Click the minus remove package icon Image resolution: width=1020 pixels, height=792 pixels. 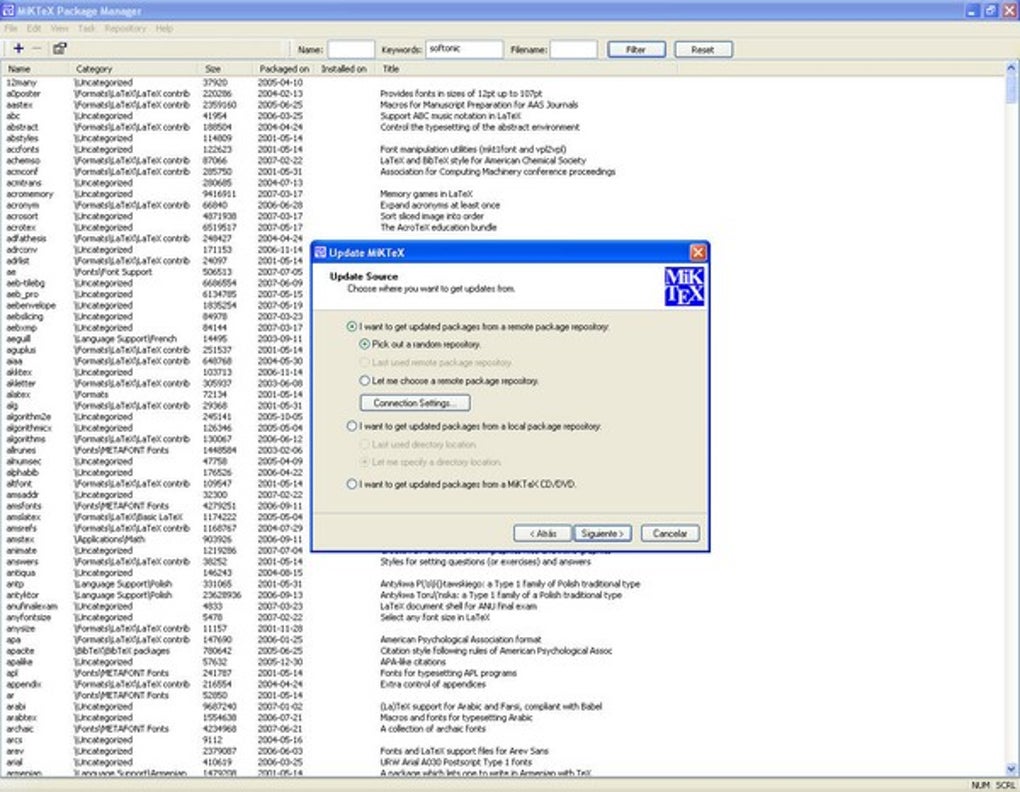pyautogui.click(x=36, y=48)
